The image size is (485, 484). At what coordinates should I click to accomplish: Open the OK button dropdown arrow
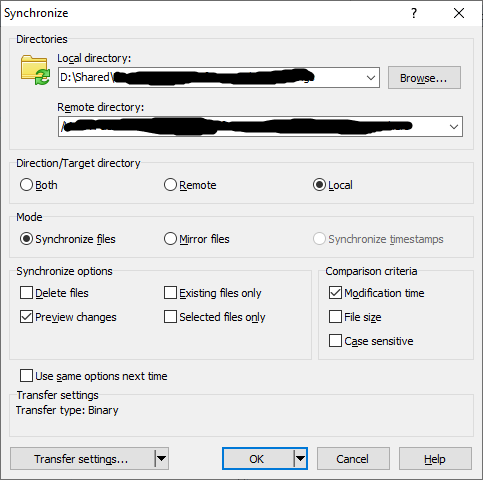point(300,459)
